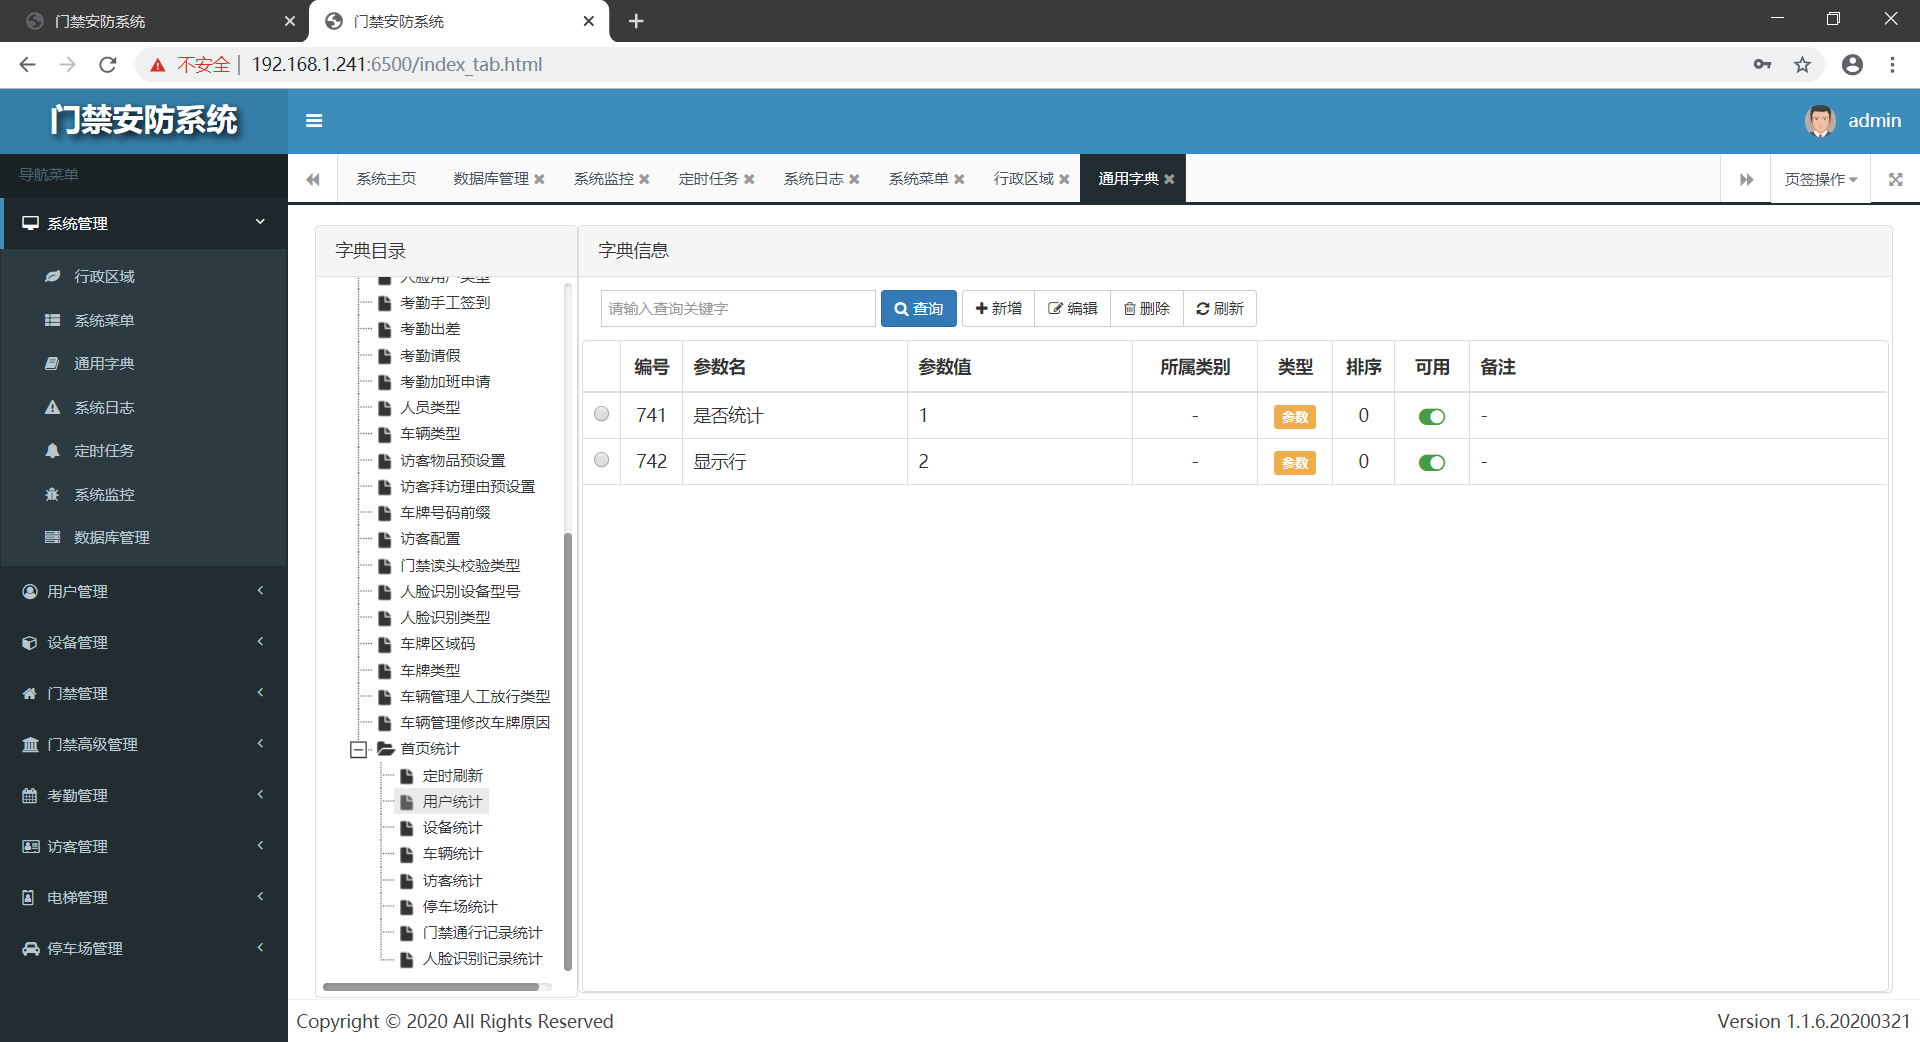Close the 通用字典 tab
The image size is (1920, 1042).
tap(1169, 179)
